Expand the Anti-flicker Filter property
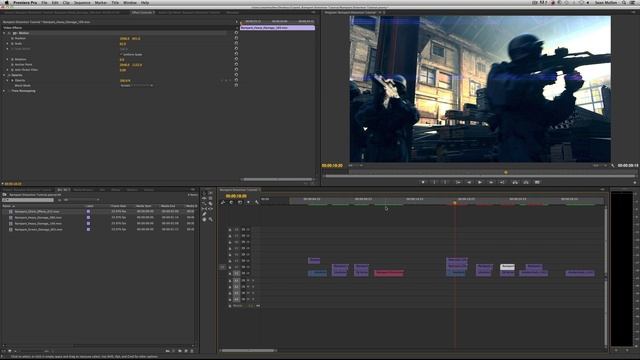 [7, 70]
